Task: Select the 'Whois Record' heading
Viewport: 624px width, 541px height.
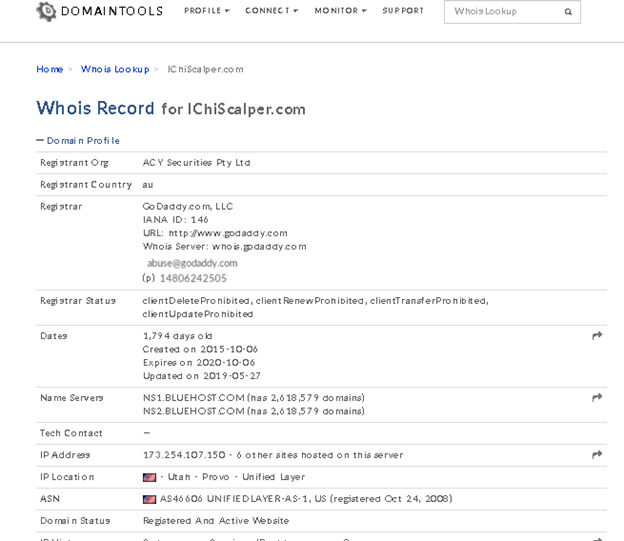Action: pos(96,108)
